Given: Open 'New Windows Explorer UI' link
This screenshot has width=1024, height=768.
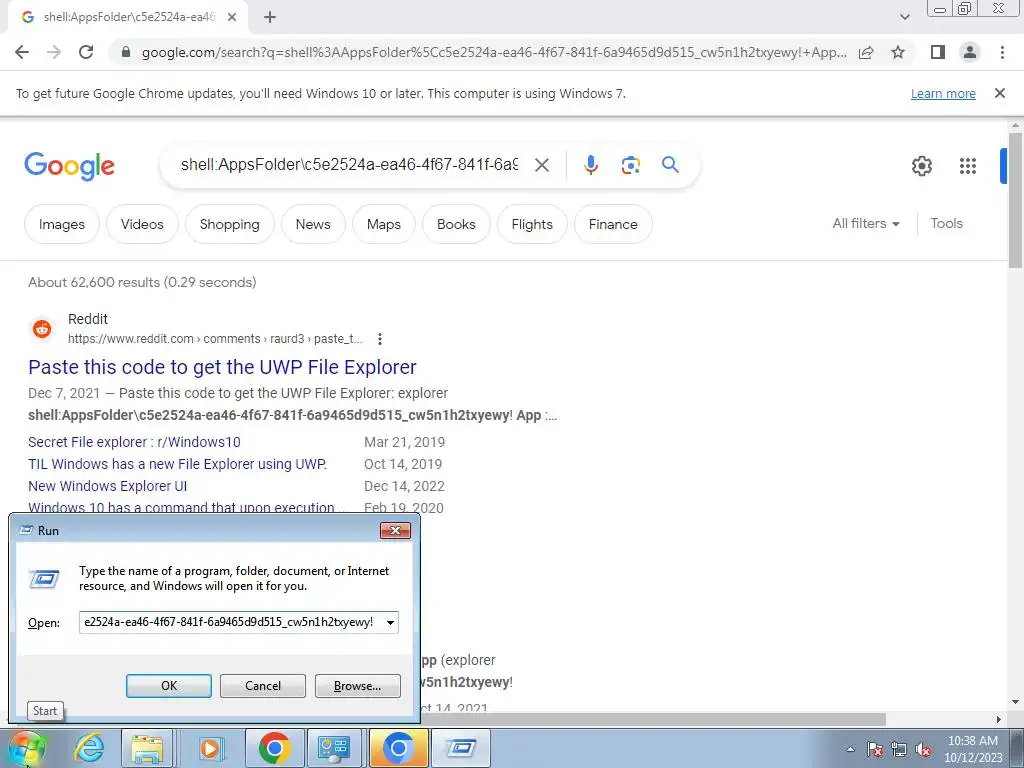Looking at the screenshot, I should click(107, 487).
